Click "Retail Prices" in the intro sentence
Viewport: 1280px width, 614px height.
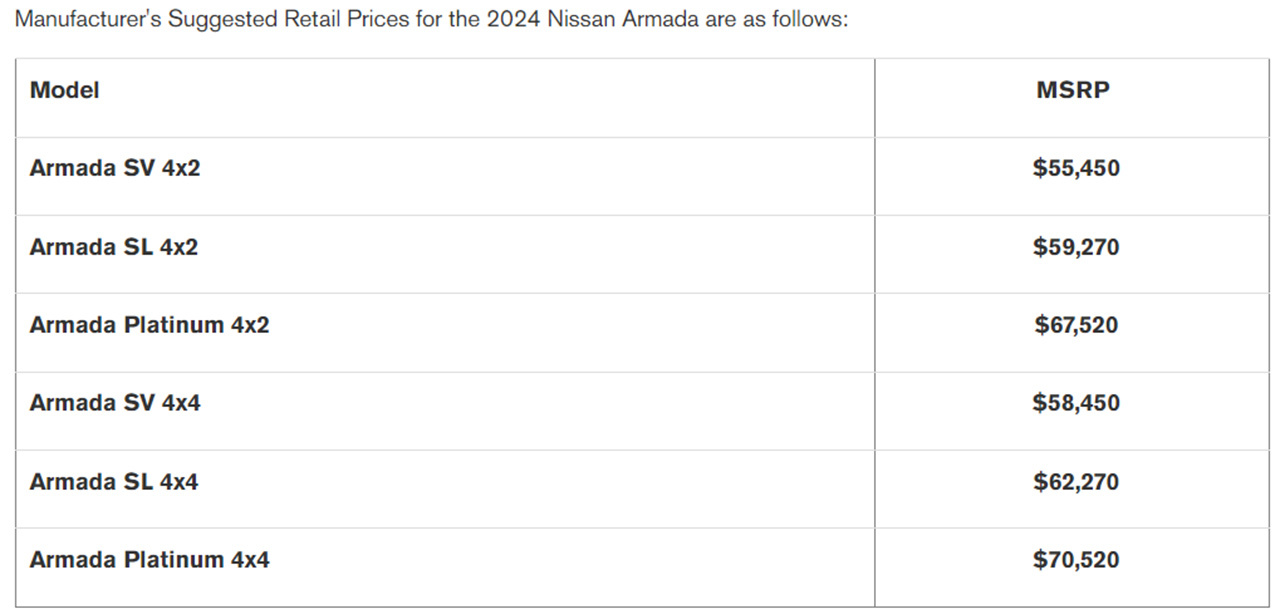(339, 21)
